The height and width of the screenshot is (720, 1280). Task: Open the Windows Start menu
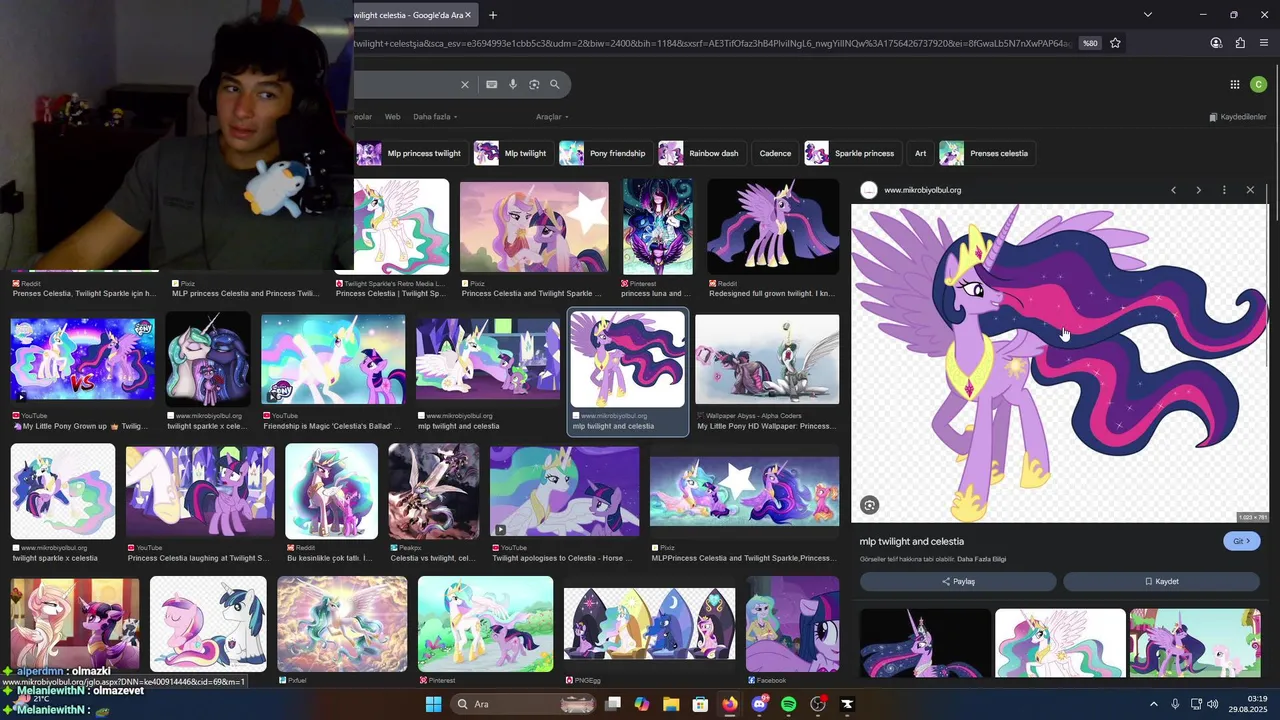pos(433,704)
